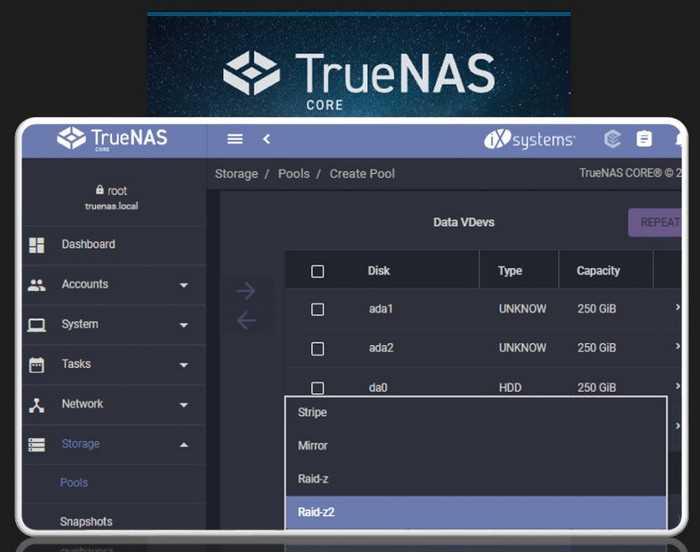
Task: Click the System laptop icon
Action: 37,325
